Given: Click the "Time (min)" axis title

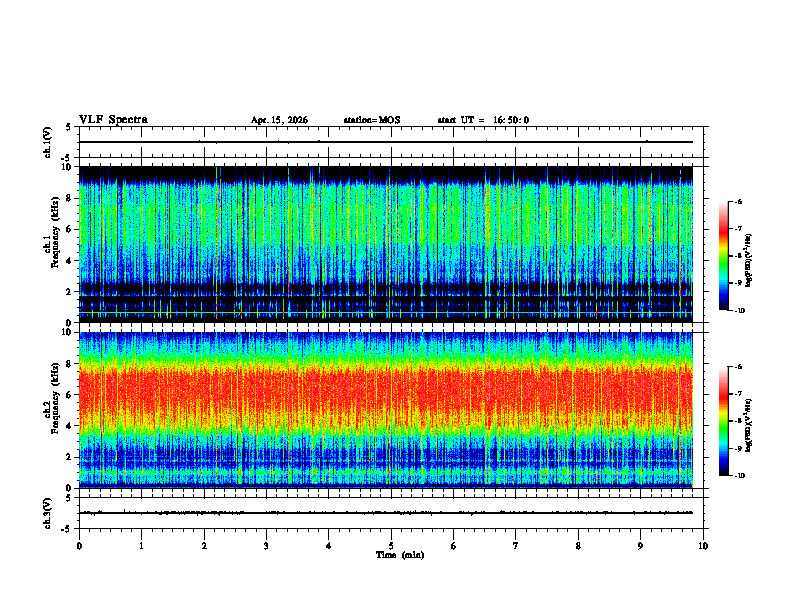Looking at the screenshot, I should click(400, 555).
